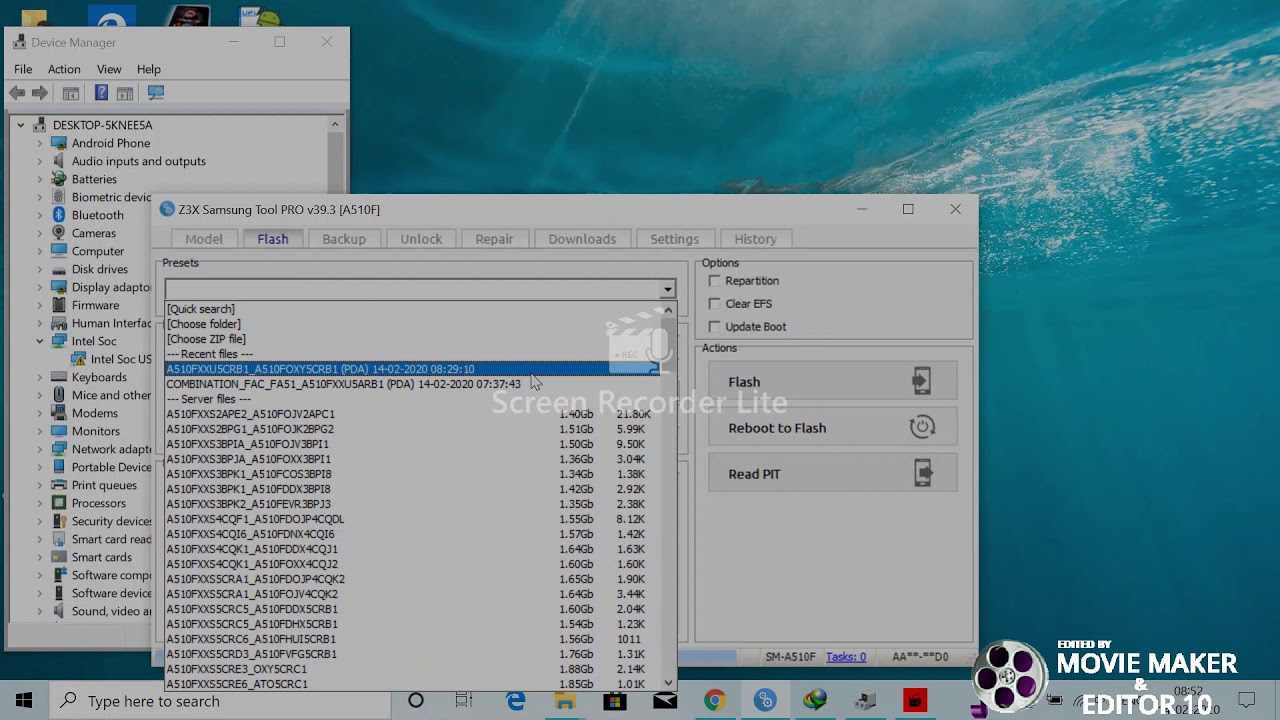The width and height of the screenshot is (1280, 720).
Task: Pick the [Choose ZIP file] entry
Action: [412, 339]
